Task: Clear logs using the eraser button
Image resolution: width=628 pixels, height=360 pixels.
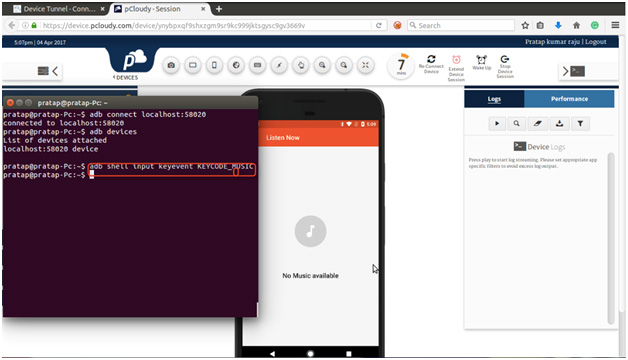Action: 537,123
